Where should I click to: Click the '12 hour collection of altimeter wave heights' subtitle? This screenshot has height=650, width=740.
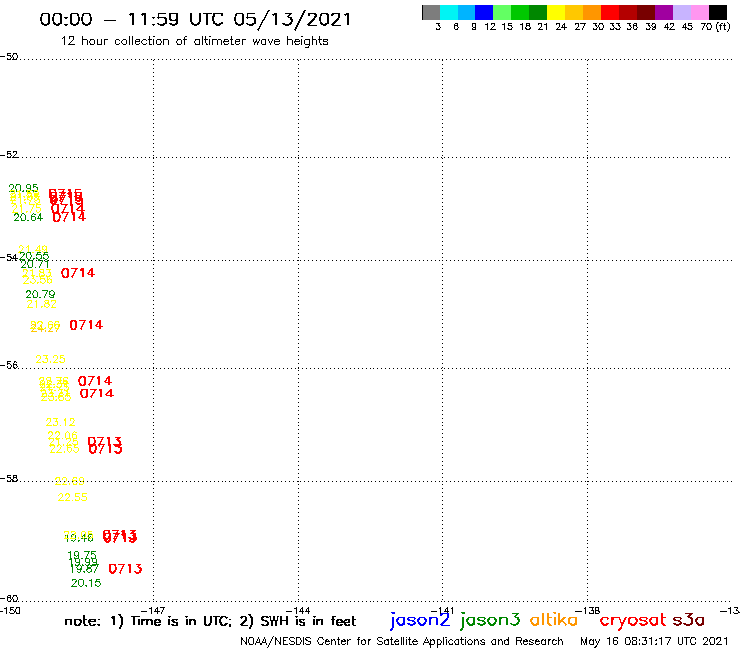(194, 42)
